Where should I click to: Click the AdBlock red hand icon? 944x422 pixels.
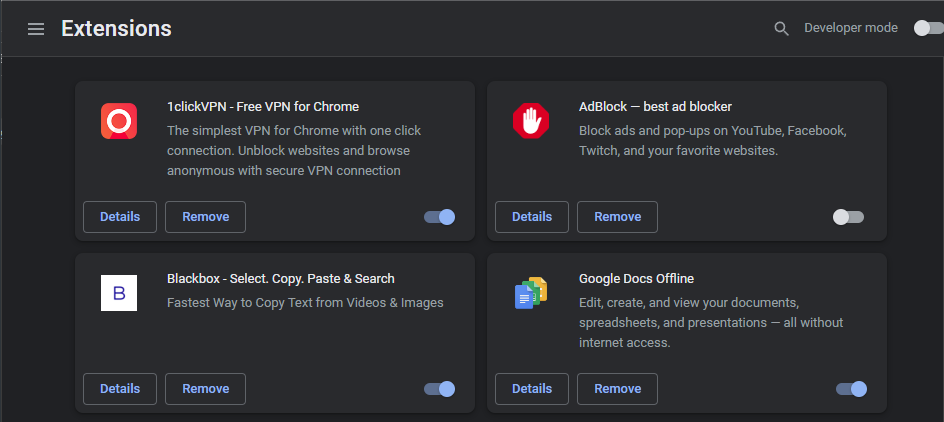[x=531, y=121]
